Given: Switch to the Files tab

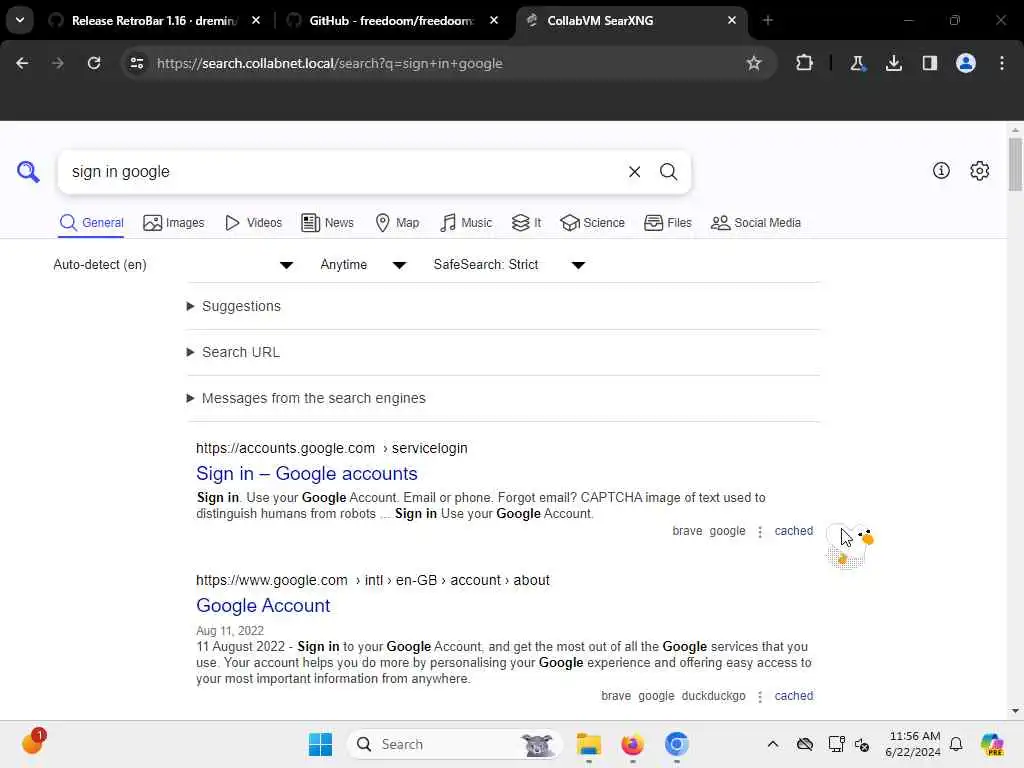Looking at the screenshot, I should point(667,223).
